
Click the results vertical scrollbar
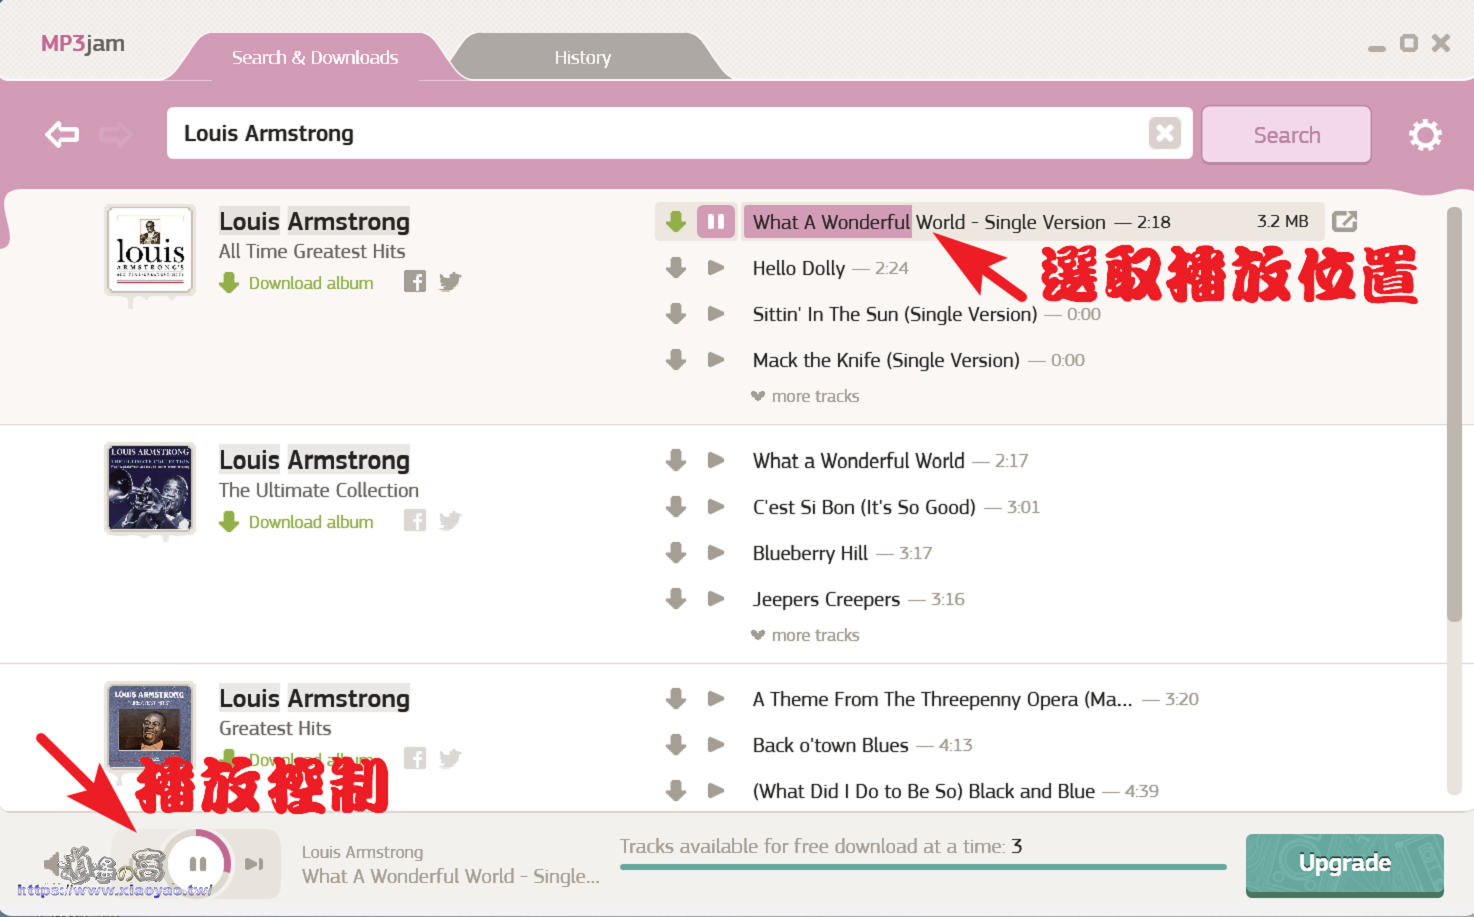(1455, 414)
